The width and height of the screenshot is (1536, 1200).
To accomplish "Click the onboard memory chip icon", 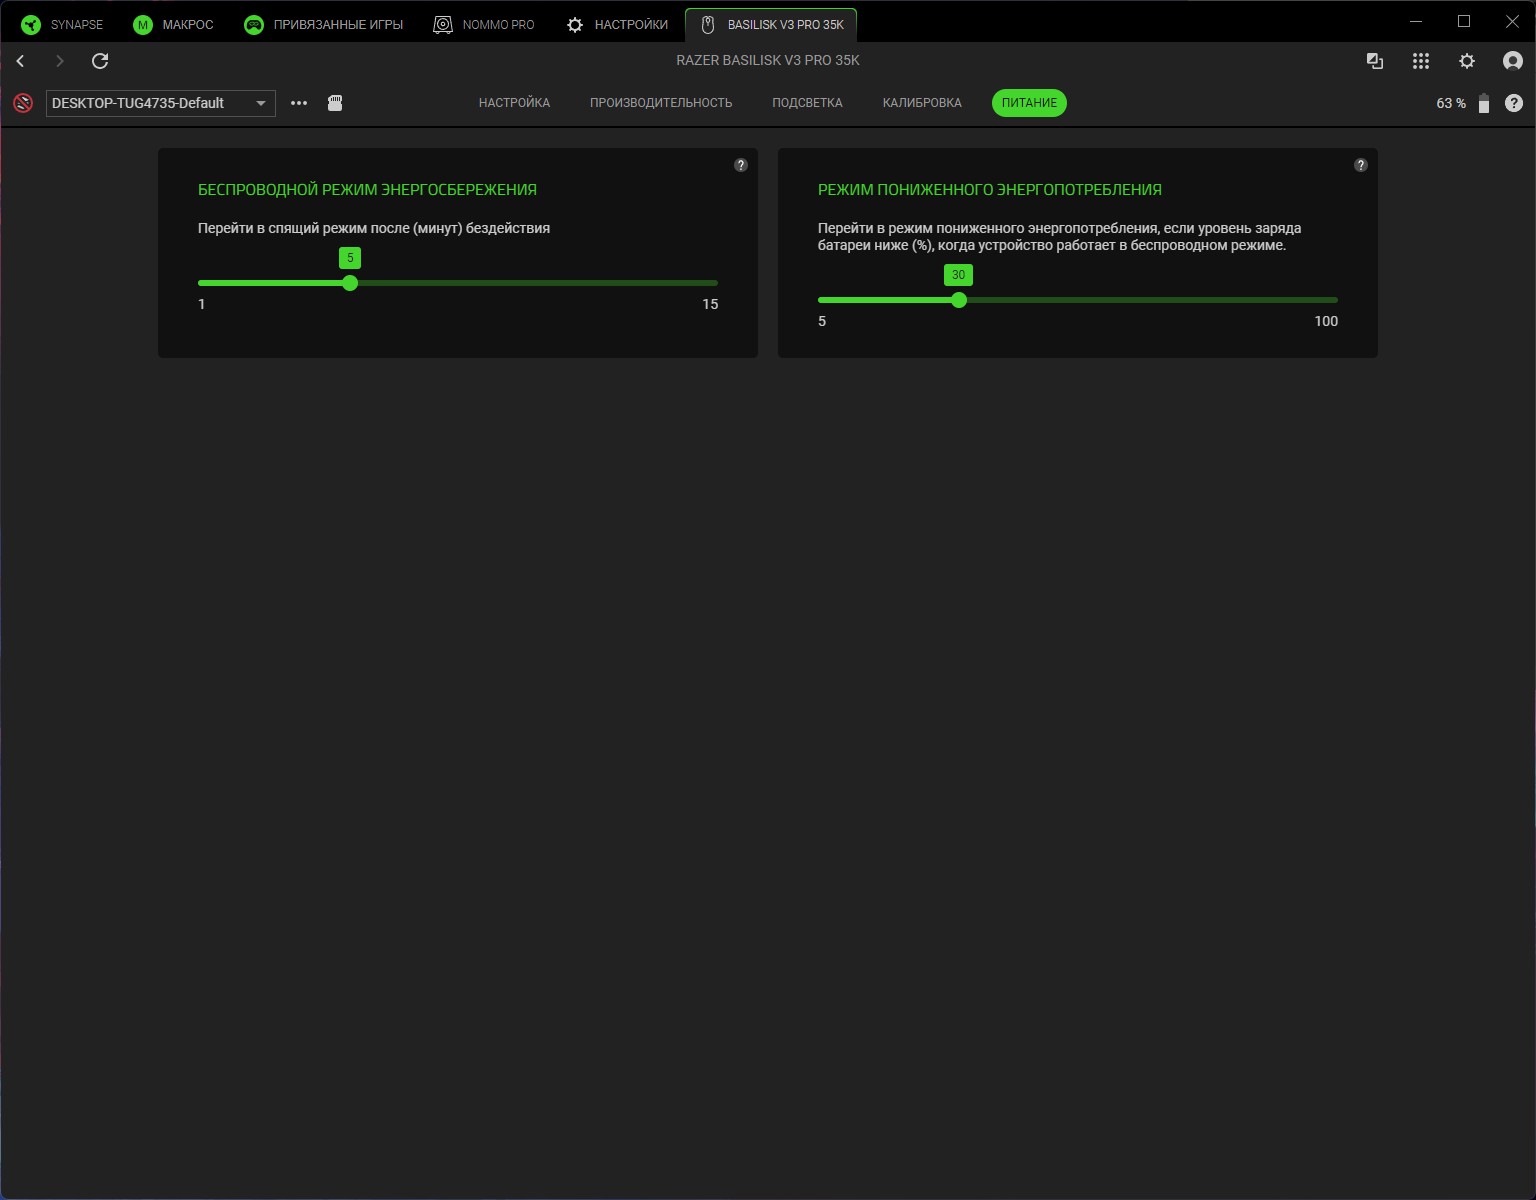I will coord(335,103).
